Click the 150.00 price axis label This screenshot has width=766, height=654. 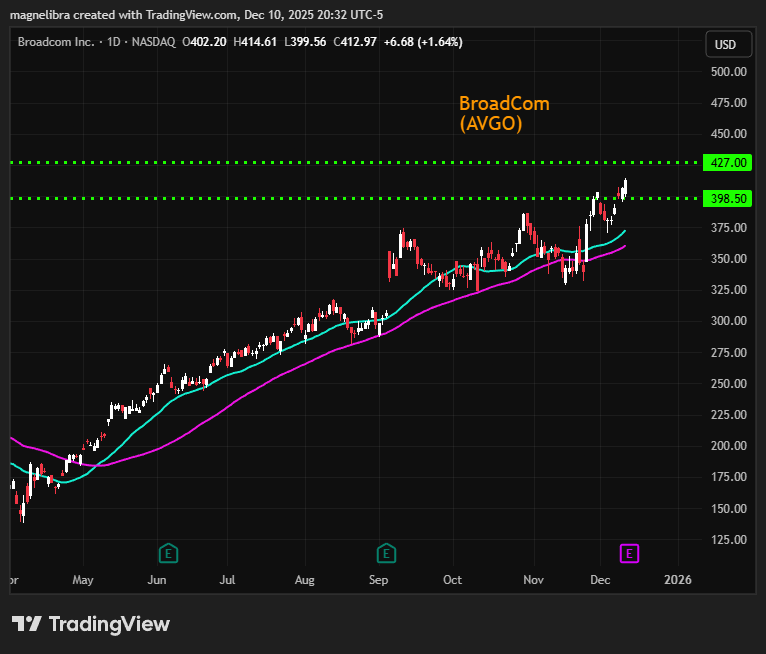(729, 508)
